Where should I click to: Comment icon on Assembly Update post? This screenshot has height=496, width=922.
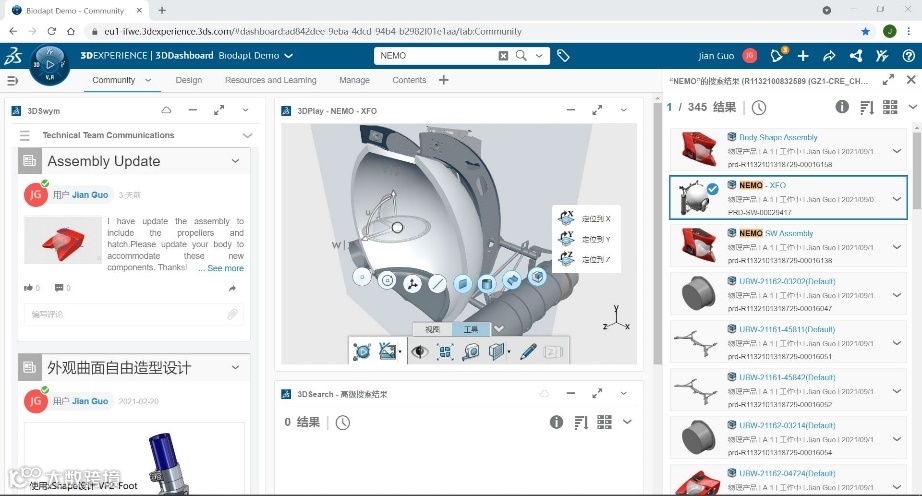coord(59,288)
